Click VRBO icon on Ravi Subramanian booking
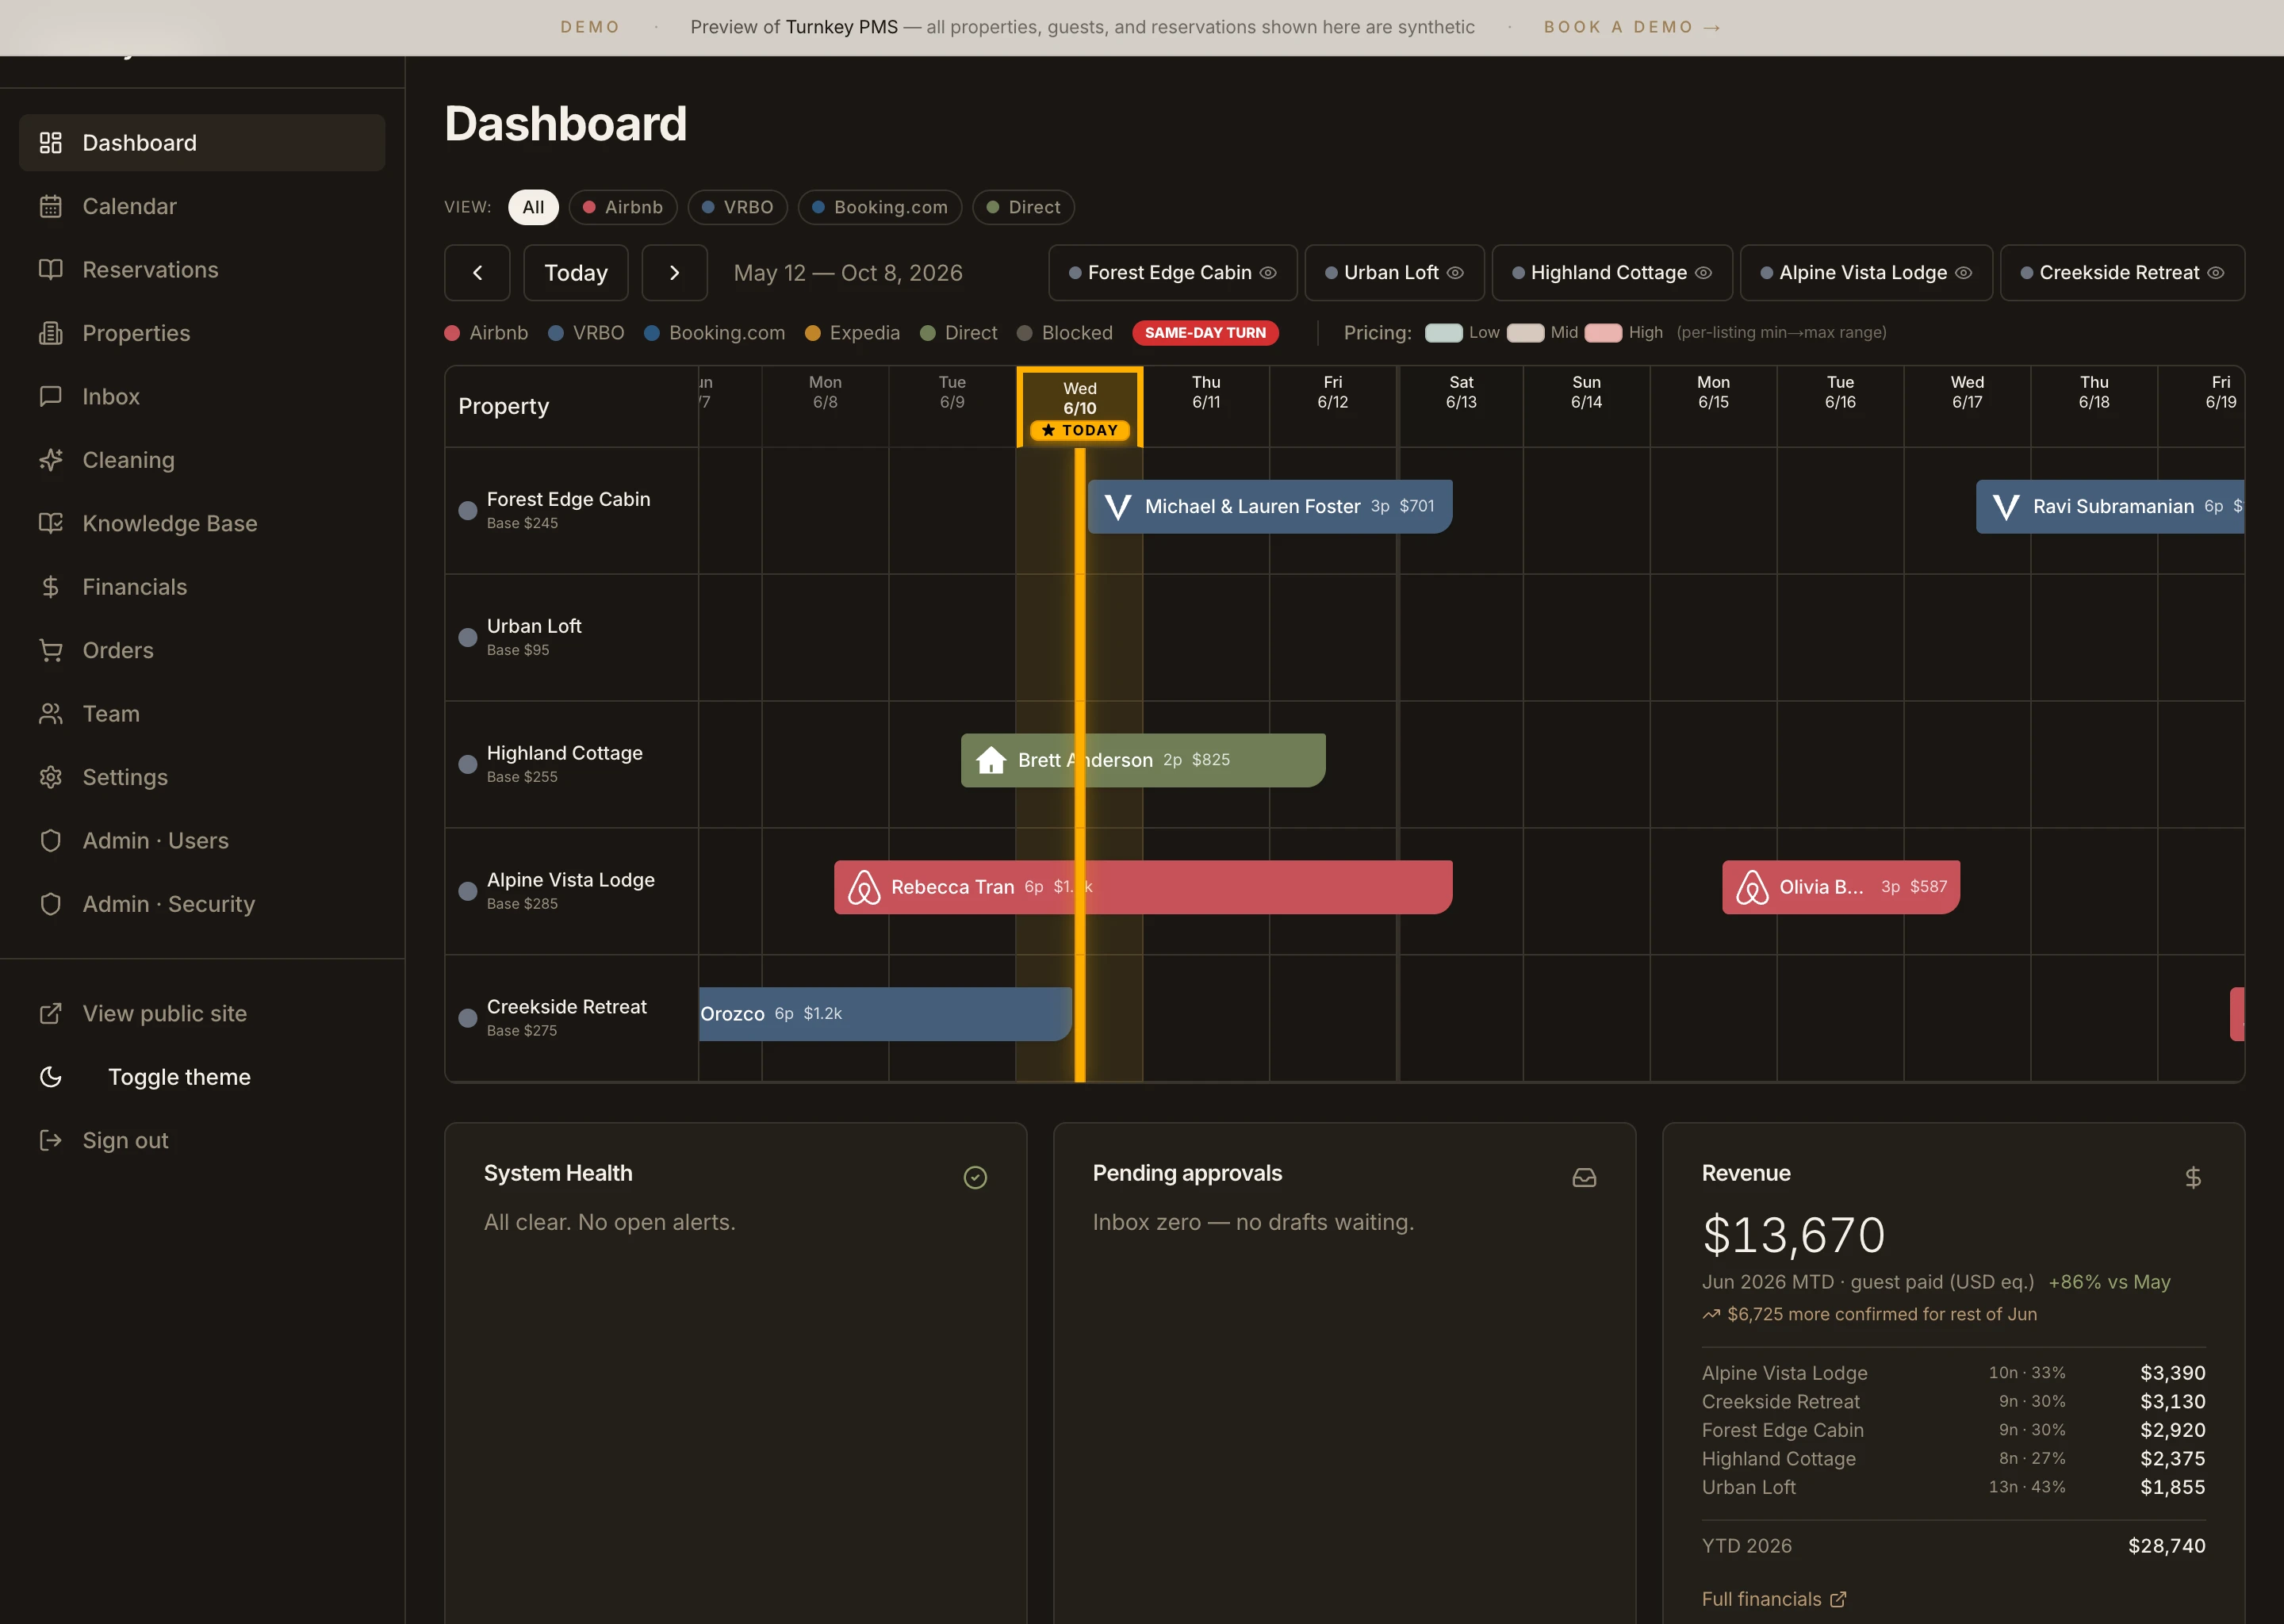The width and height of the screenshot is (2284, 1624). tap(2005, 507)
